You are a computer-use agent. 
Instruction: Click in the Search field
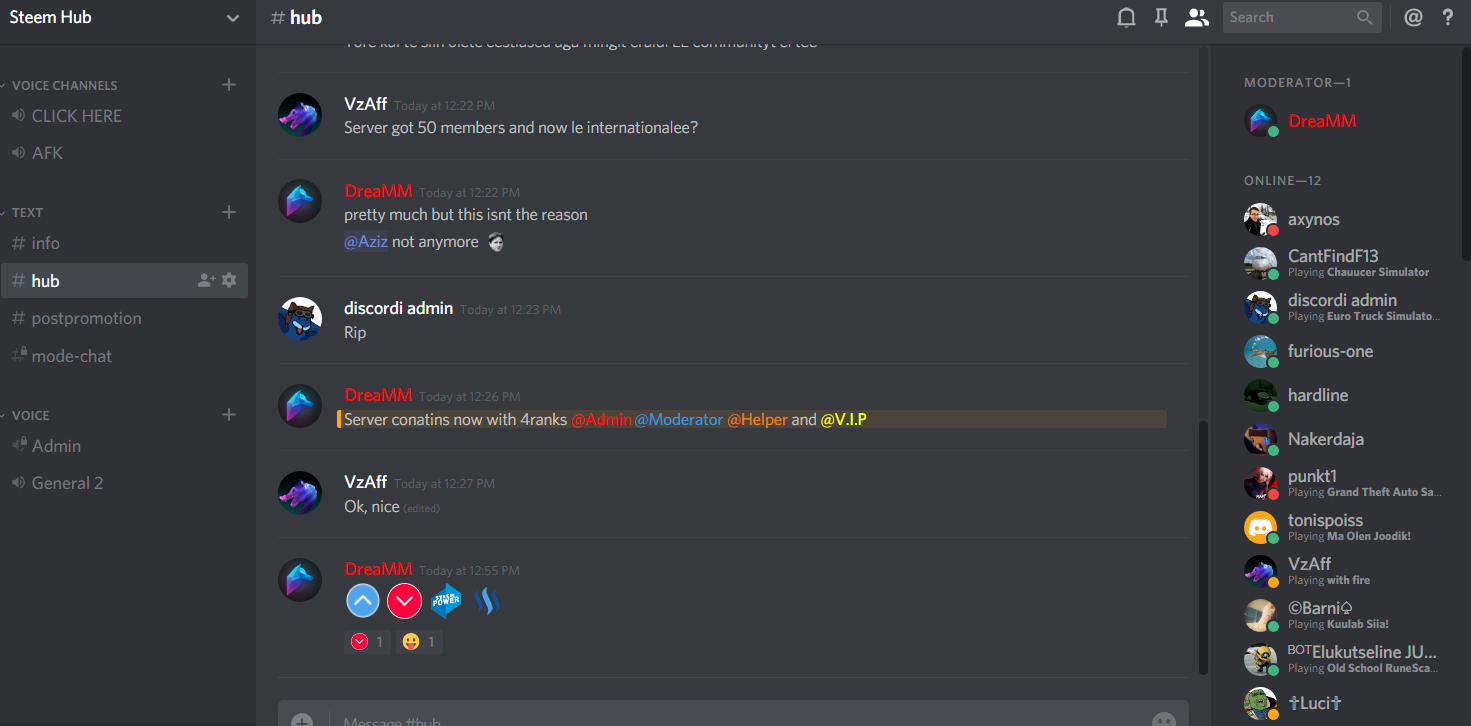(1290, 17)
